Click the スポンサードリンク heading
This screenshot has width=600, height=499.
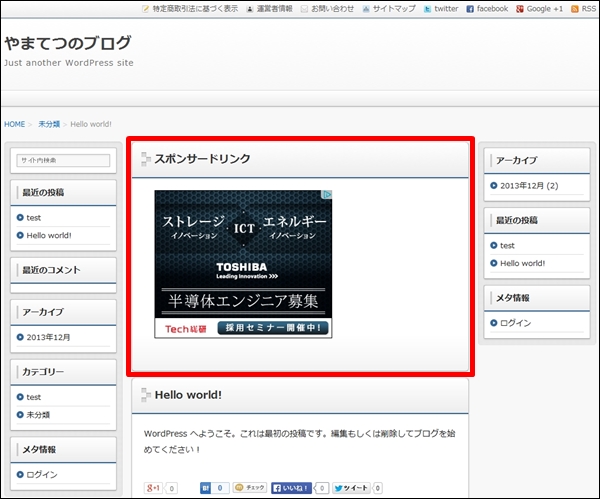coord(202,158)
